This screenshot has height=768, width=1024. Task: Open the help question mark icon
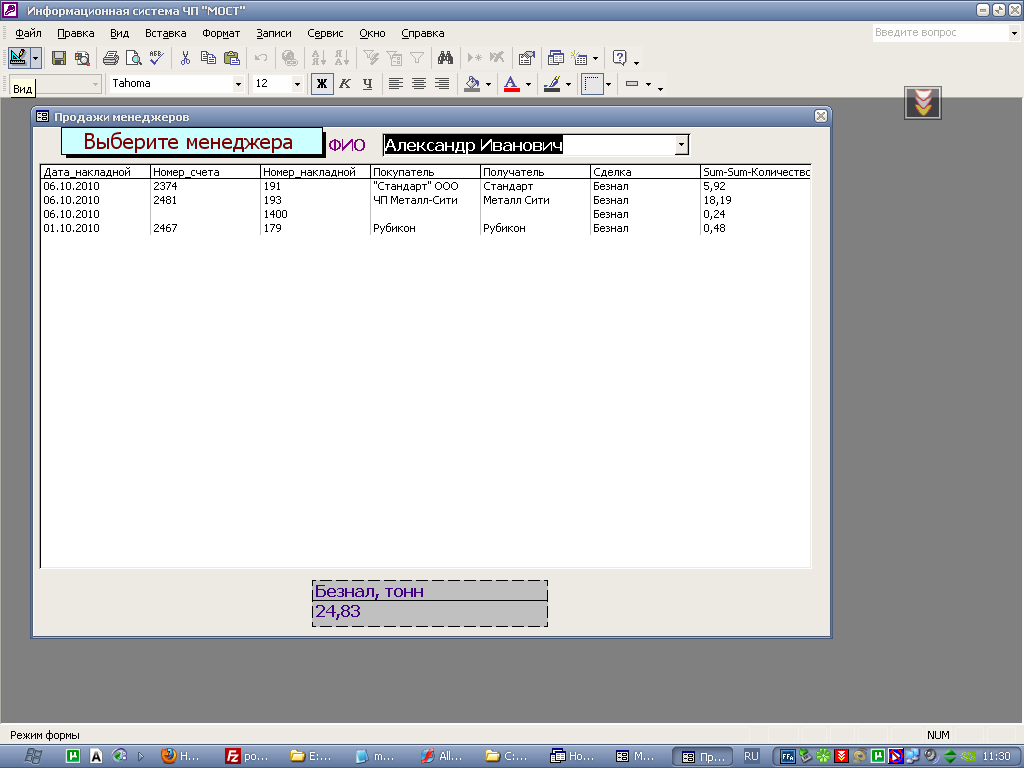(619, 58)
